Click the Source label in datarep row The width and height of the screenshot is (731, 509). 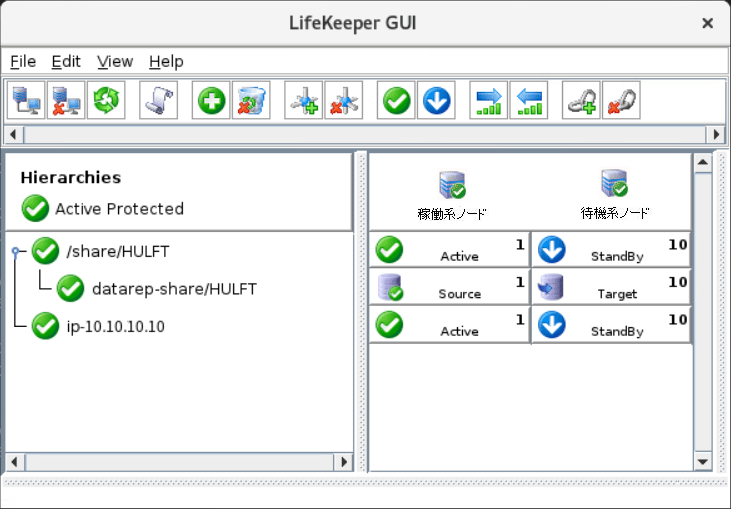[460, 294]
